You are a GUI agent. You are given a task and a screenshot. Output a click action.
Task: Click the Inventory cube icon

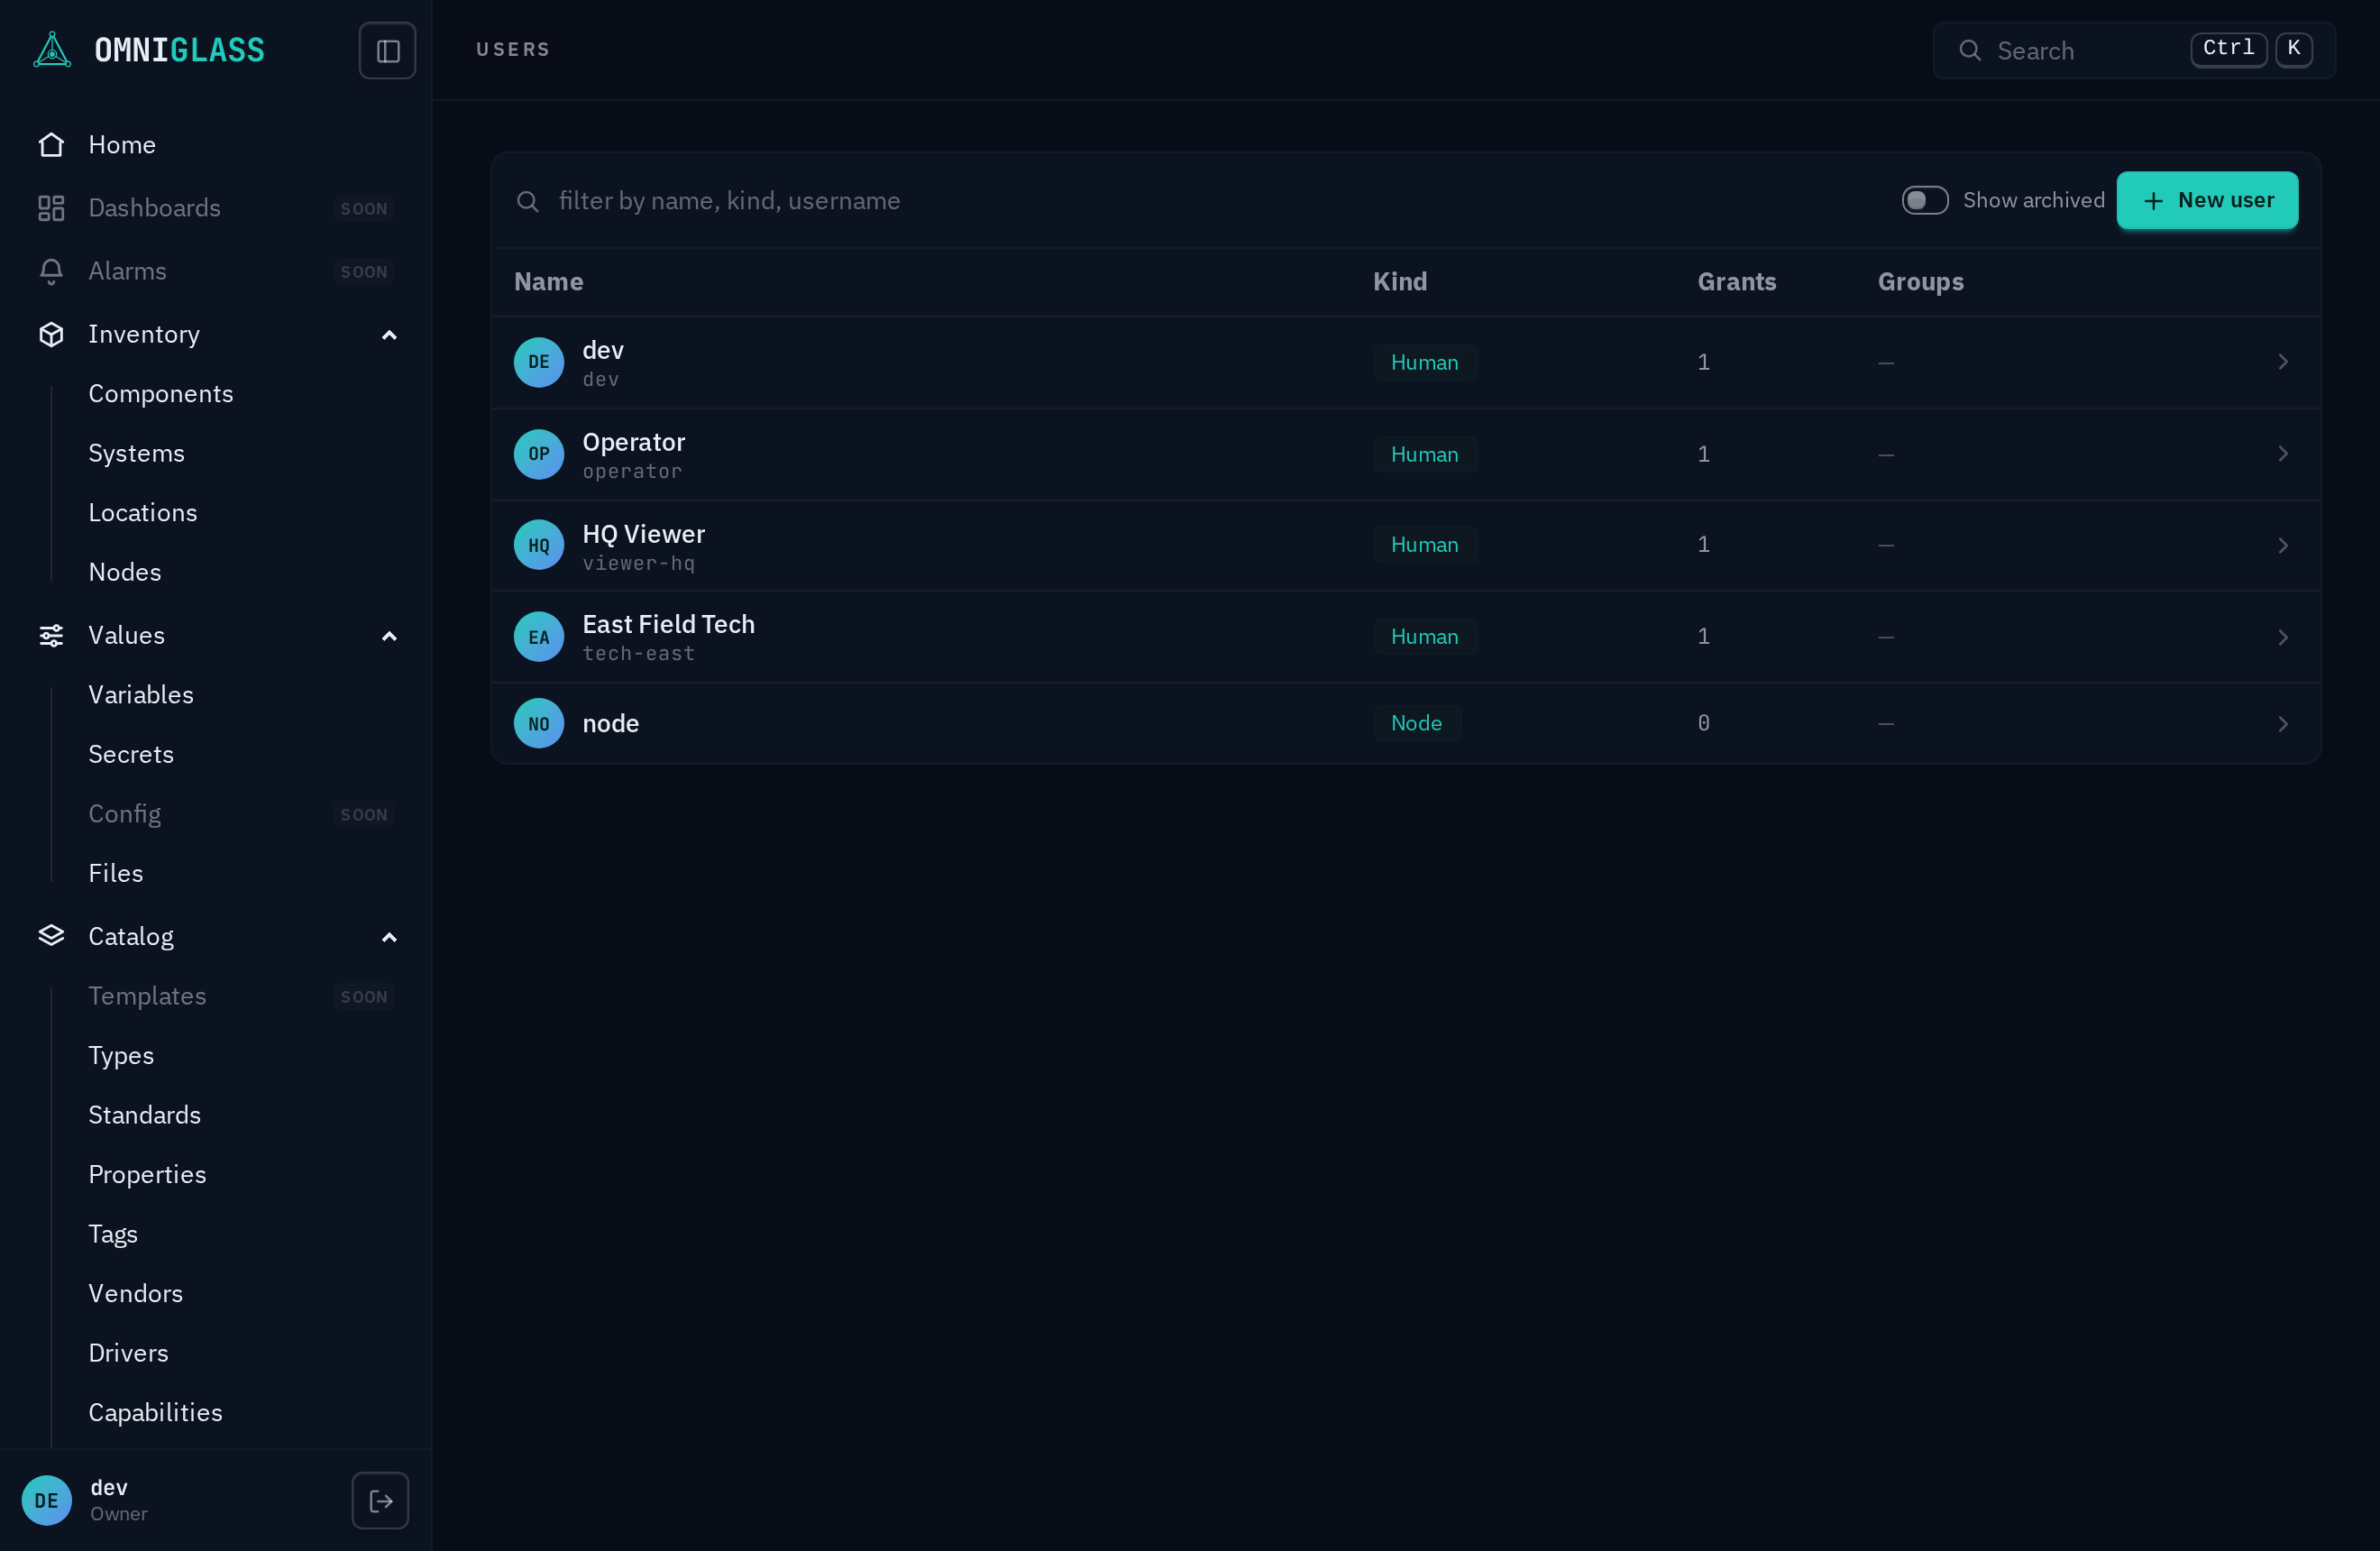tap(51, 334)
